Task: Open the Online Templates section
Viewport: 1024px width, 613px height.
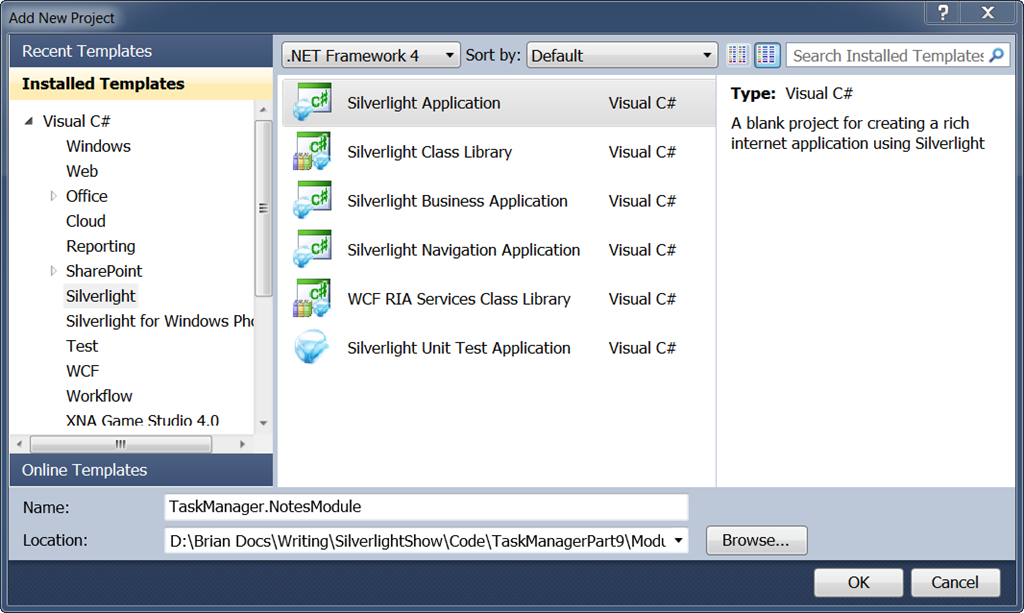Action: point(141,470)
